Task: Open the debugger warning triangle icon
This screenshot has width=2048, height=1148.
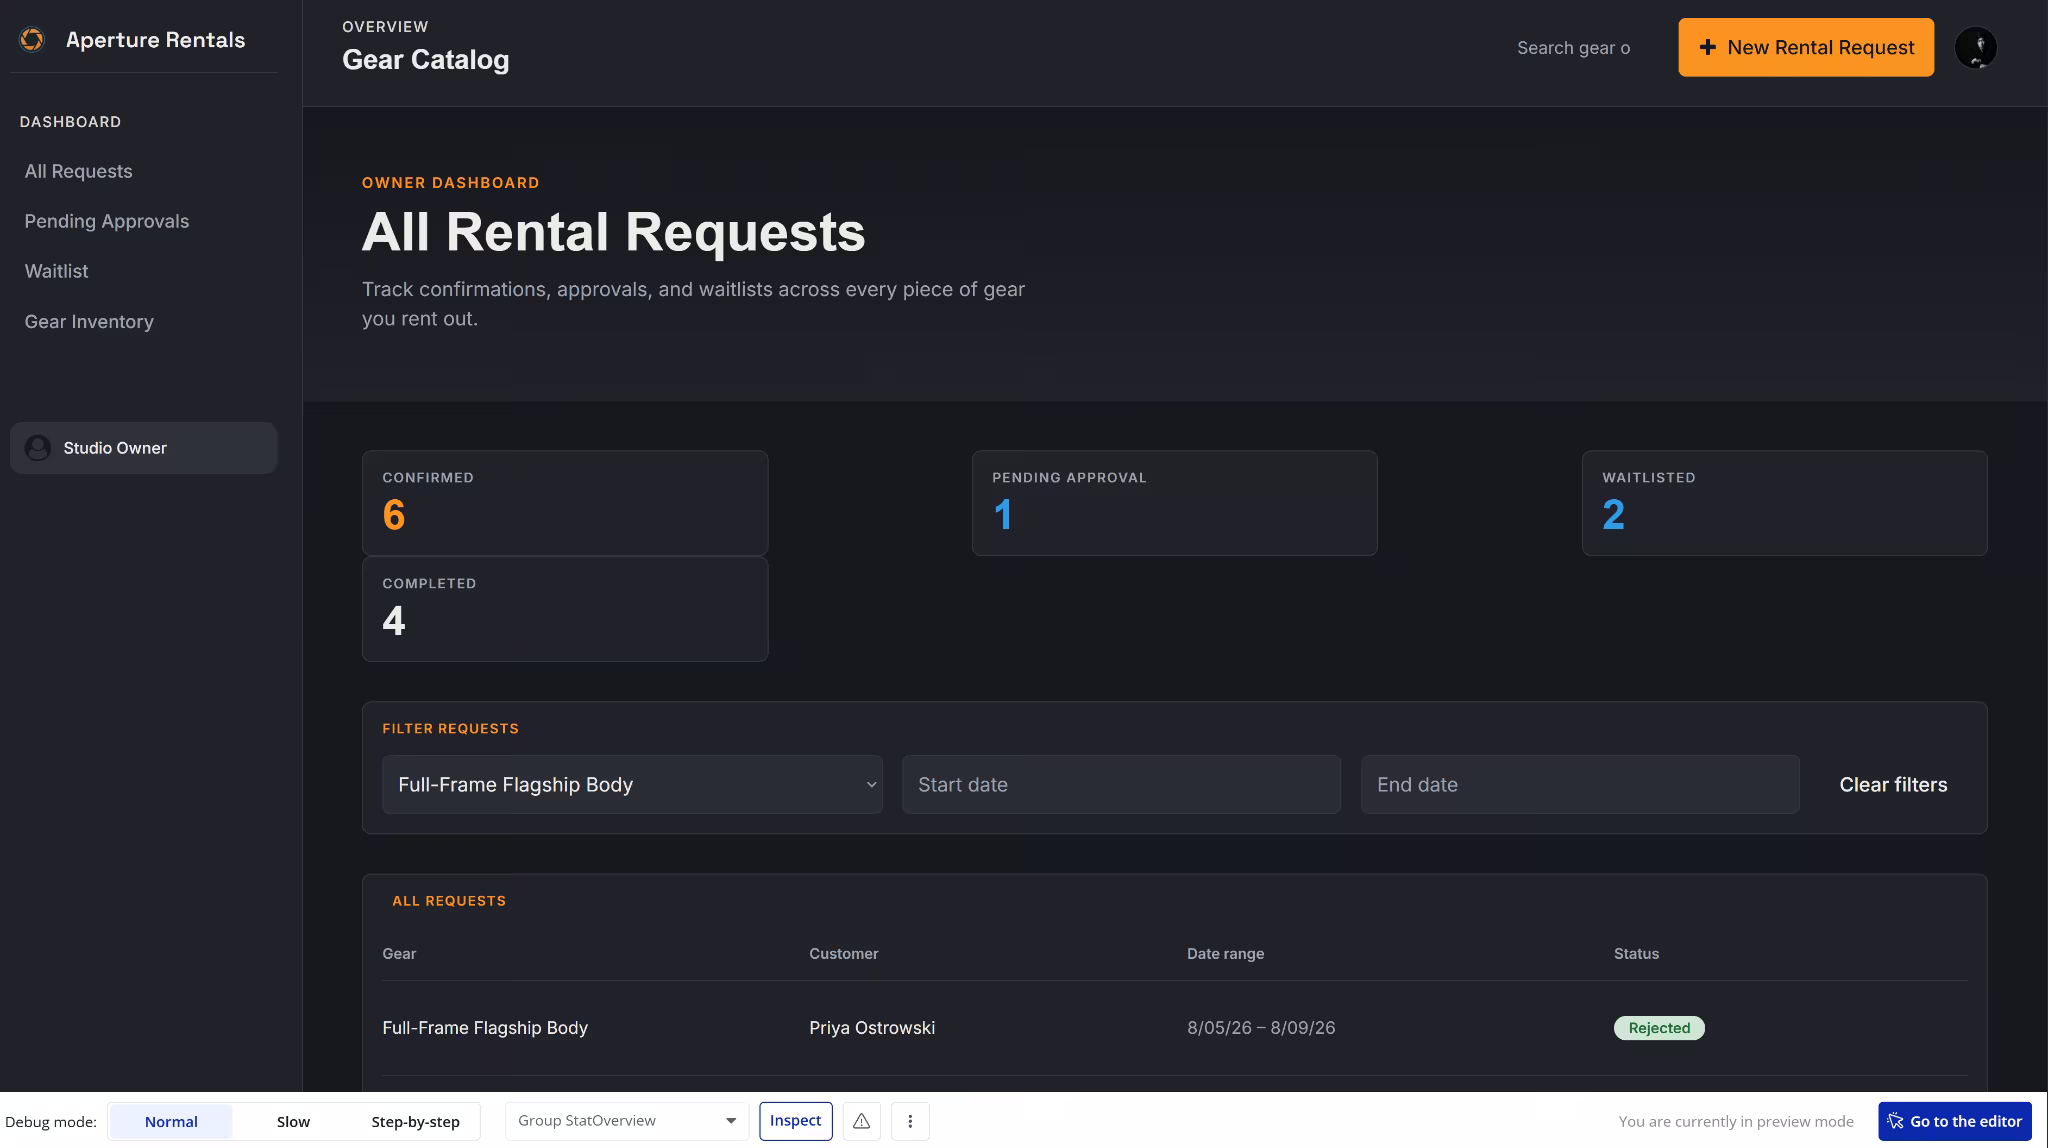Action: tap(861, 1121)
